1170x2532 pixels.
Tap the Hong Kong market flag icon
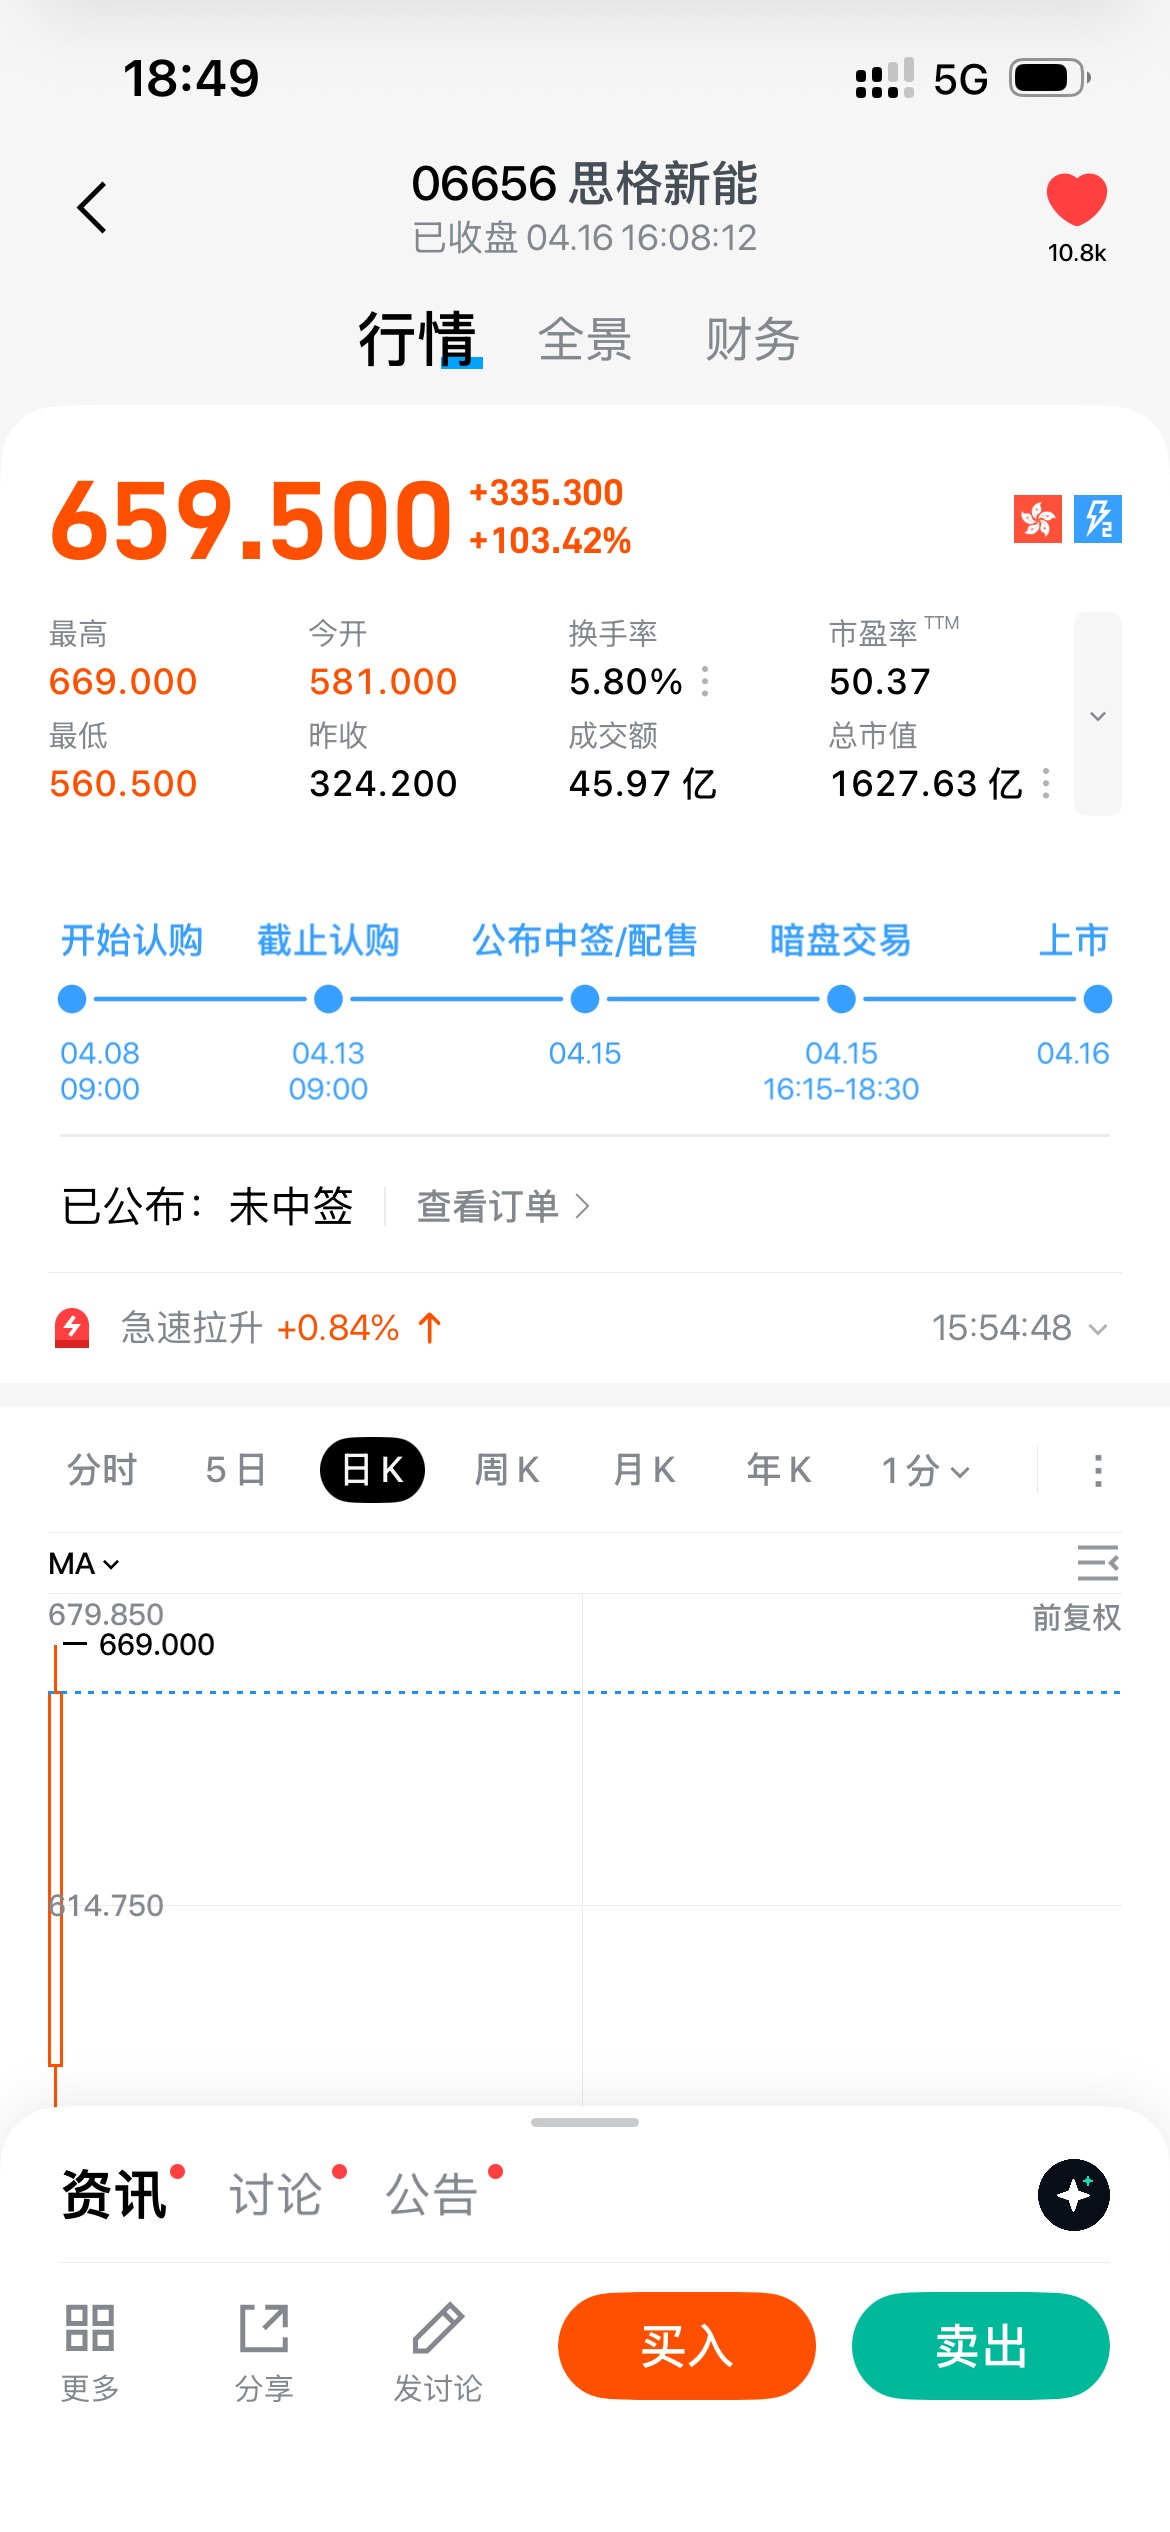point(1037,519)
